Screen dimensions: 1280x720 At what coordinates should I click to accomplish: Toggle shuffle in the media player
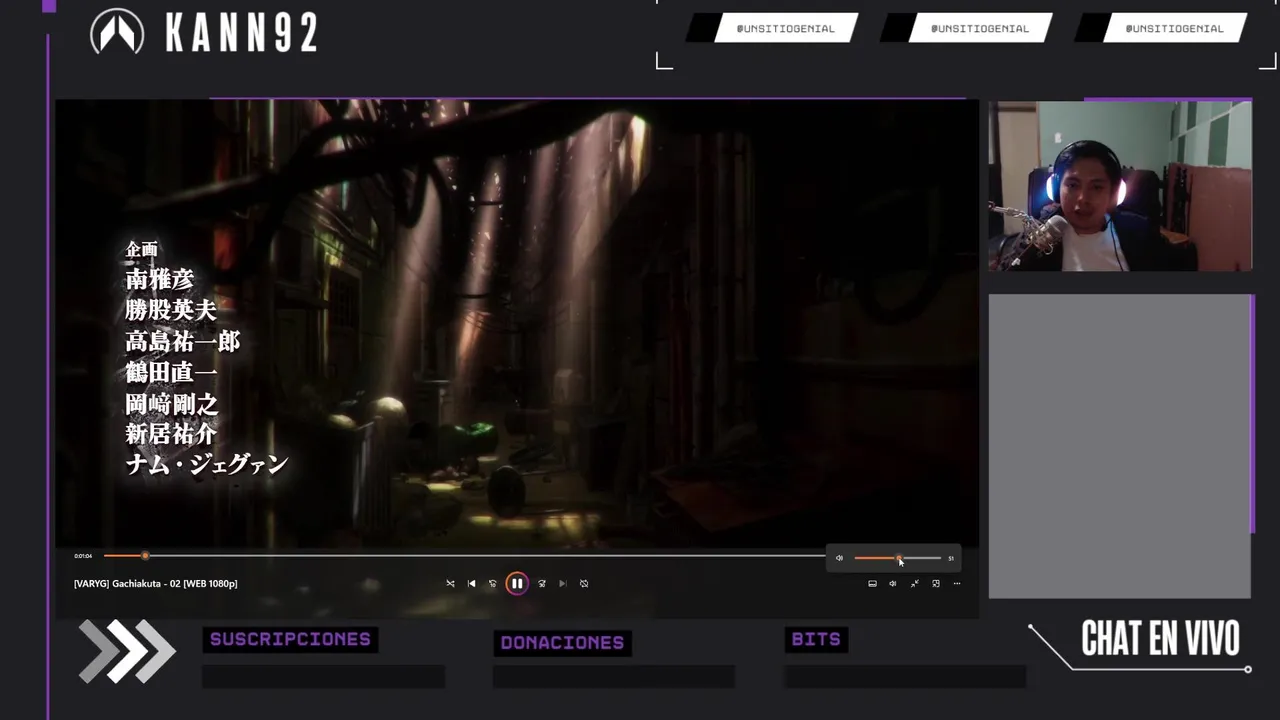pyautogui.click(x=450, y=584)
